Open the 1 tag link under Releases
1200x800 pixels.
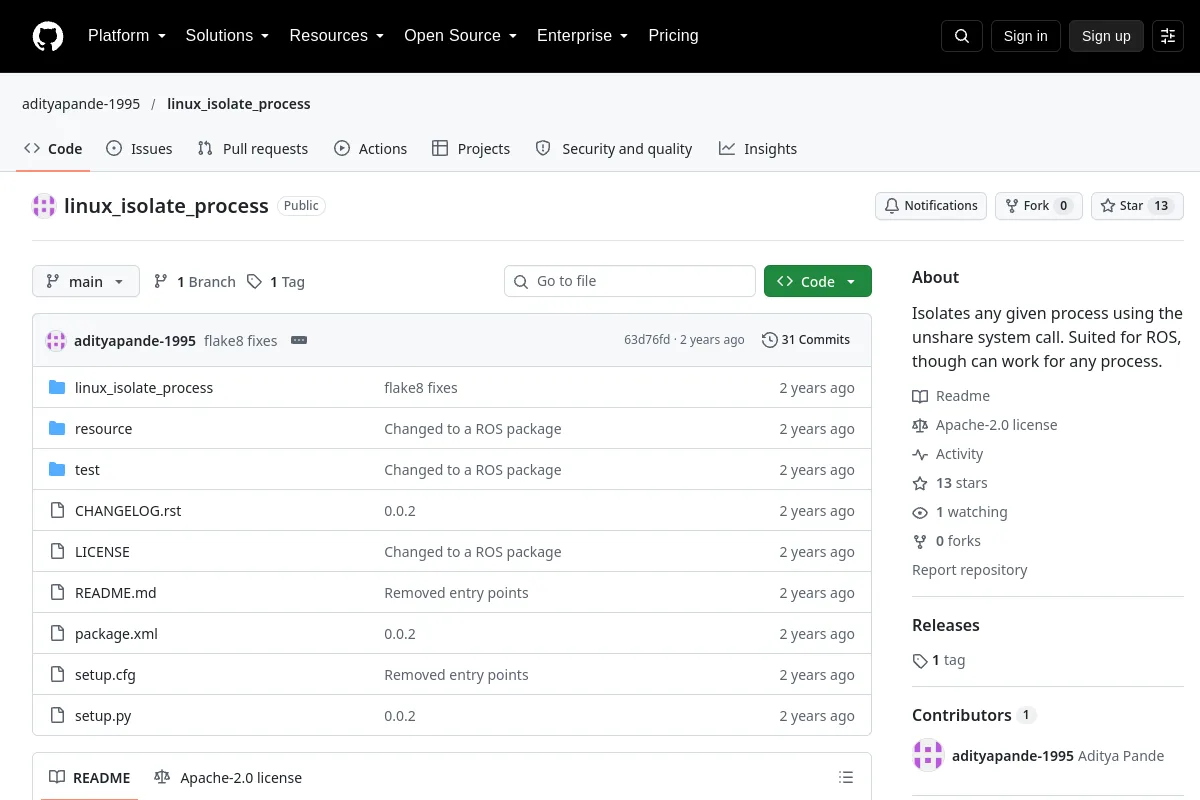coord(939,660)
